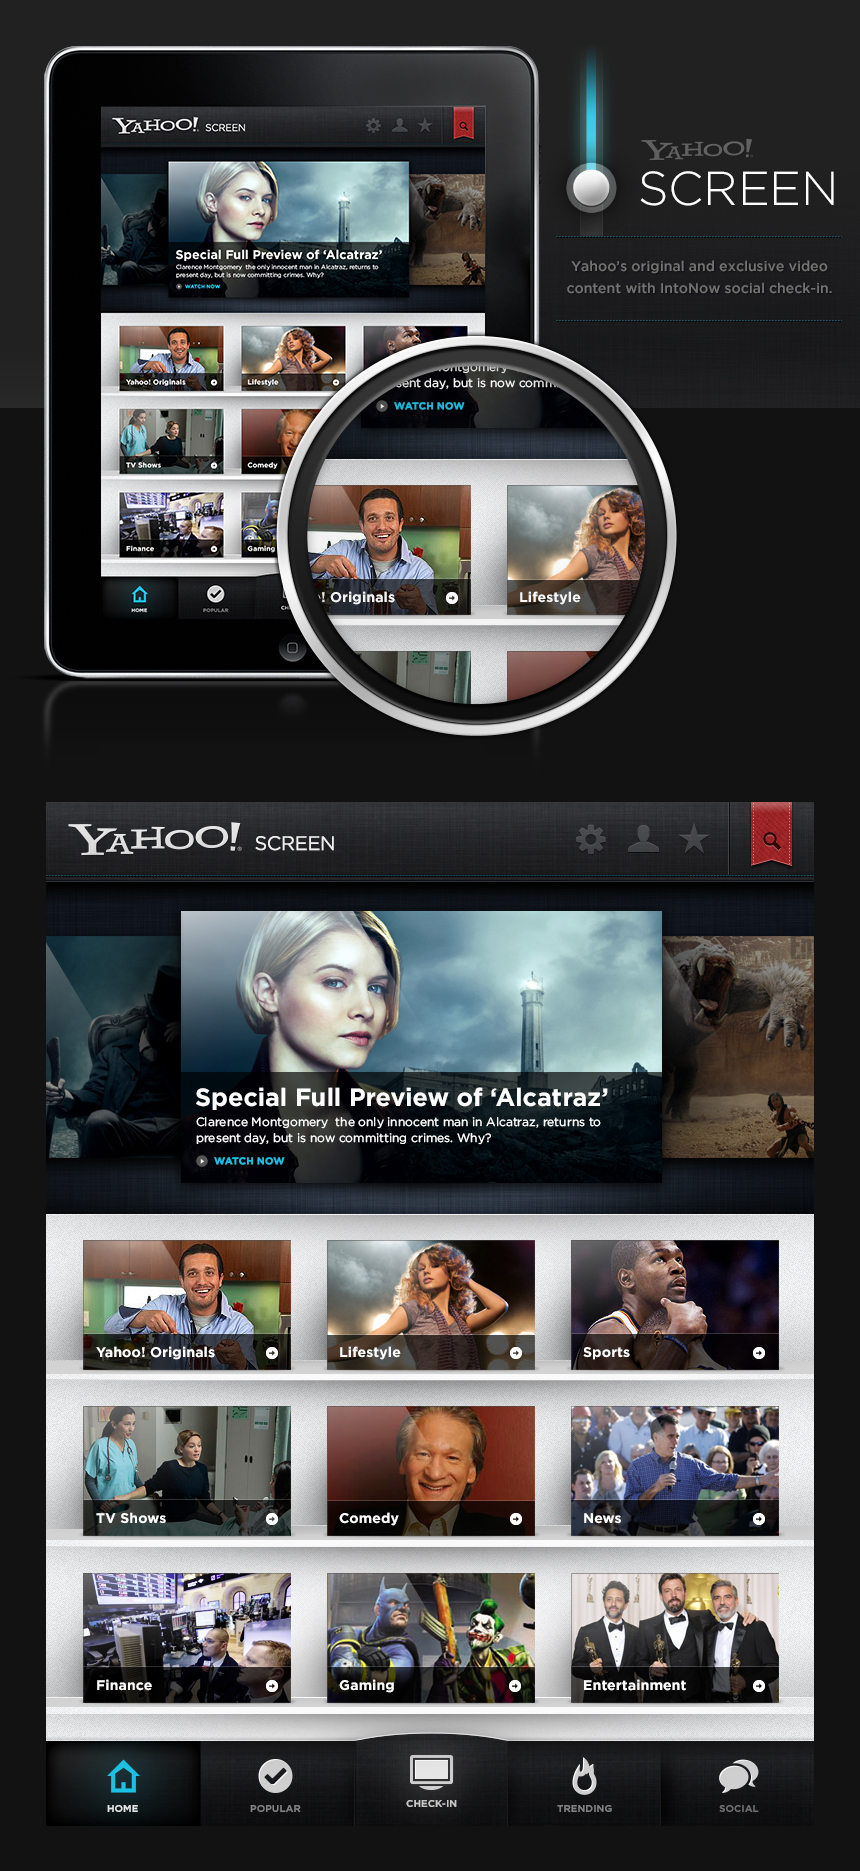
Task: Show the previous slide left of large Alcatraz banner
Action: pyautogui.click(x=113, y=1047)
